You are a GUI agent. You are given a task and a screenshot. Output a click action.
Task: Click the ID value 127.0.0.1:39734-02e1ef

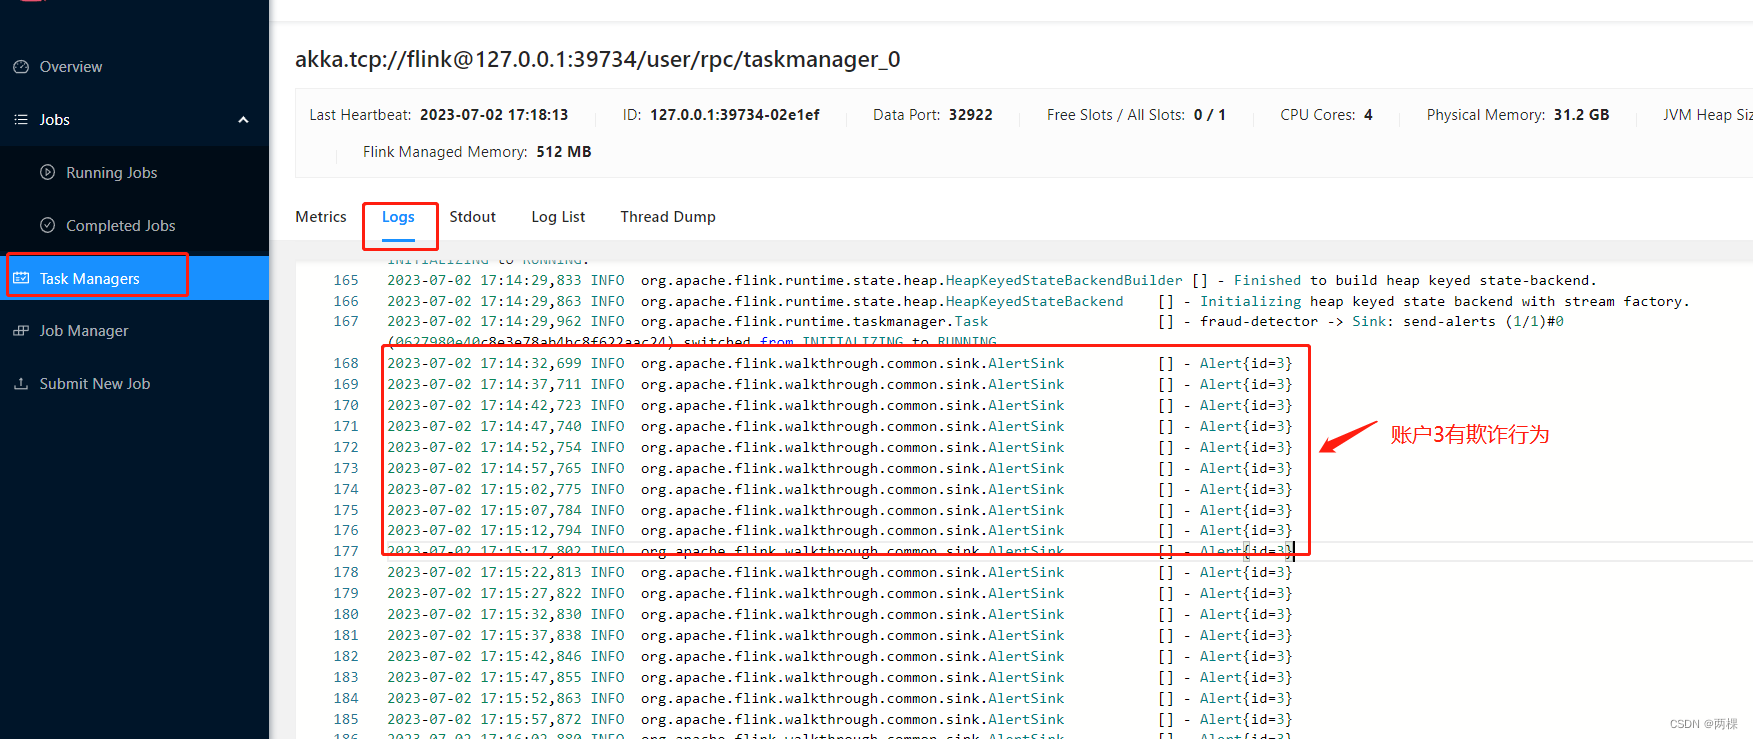pos(735,115)
